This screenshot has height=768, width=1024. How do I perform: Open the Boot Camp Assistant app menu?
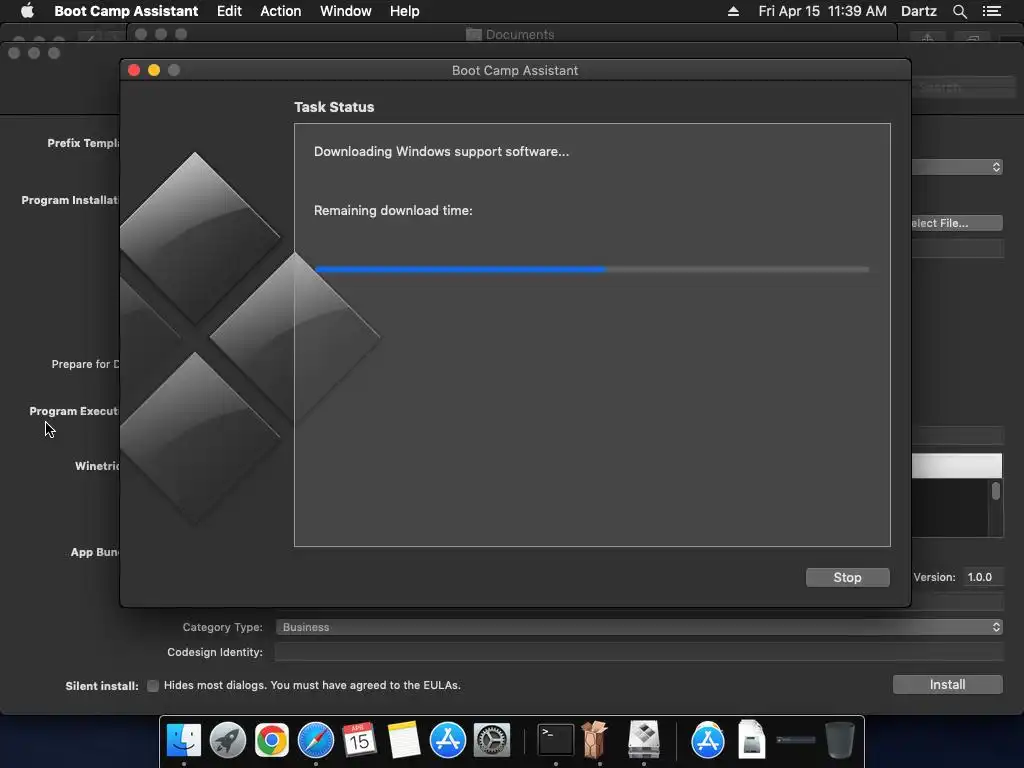[x=126, y=11]
